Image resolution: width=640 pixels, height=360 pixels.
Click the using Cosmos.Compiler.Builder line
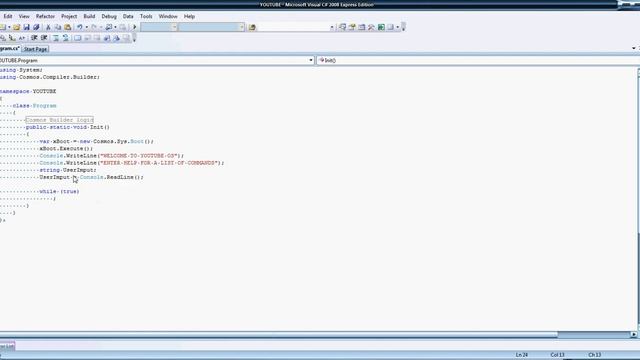coord(49,77)
